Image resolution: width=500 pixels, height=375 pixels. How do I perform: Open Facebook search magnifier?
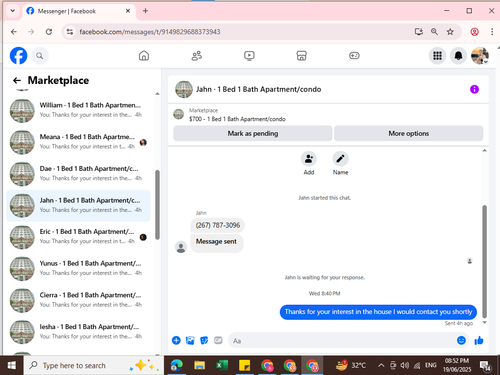click(40, 56)
